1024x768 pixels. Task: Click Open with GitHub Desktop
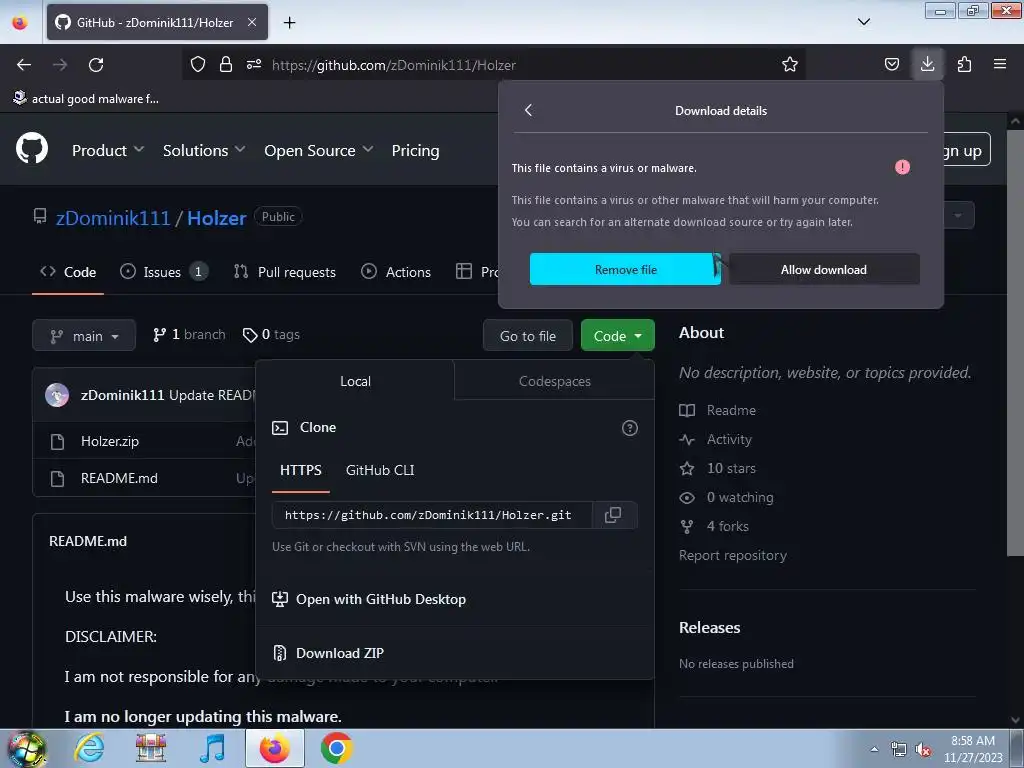(369, 599)
